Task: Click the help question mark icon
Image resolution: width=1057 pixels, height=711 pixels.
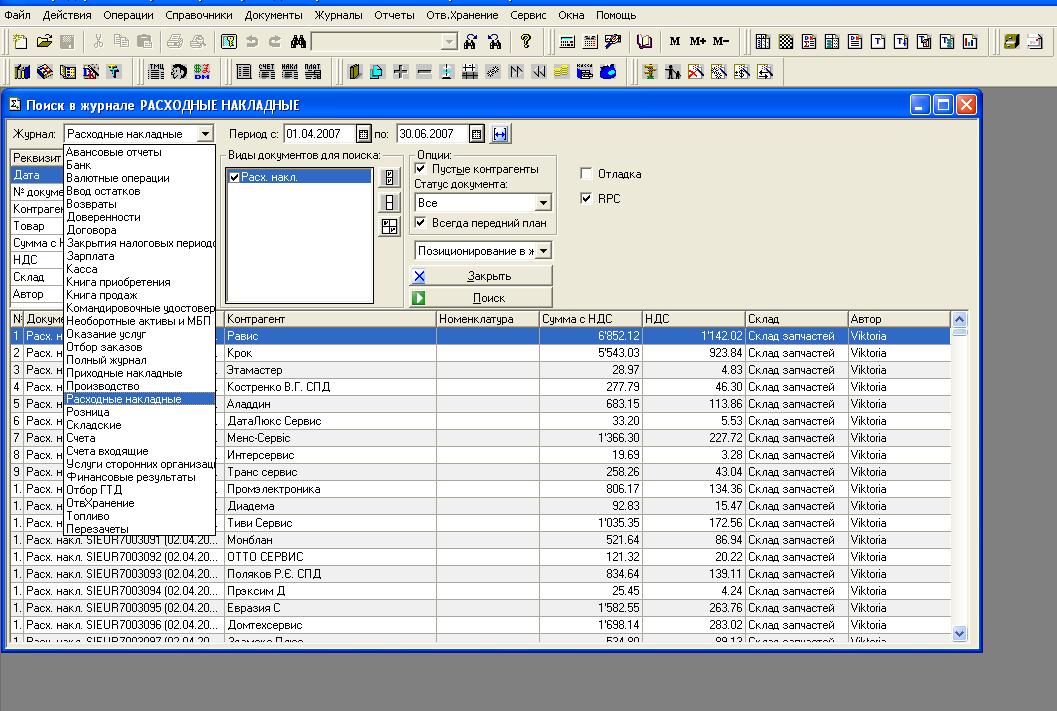Action: [526, 42]
